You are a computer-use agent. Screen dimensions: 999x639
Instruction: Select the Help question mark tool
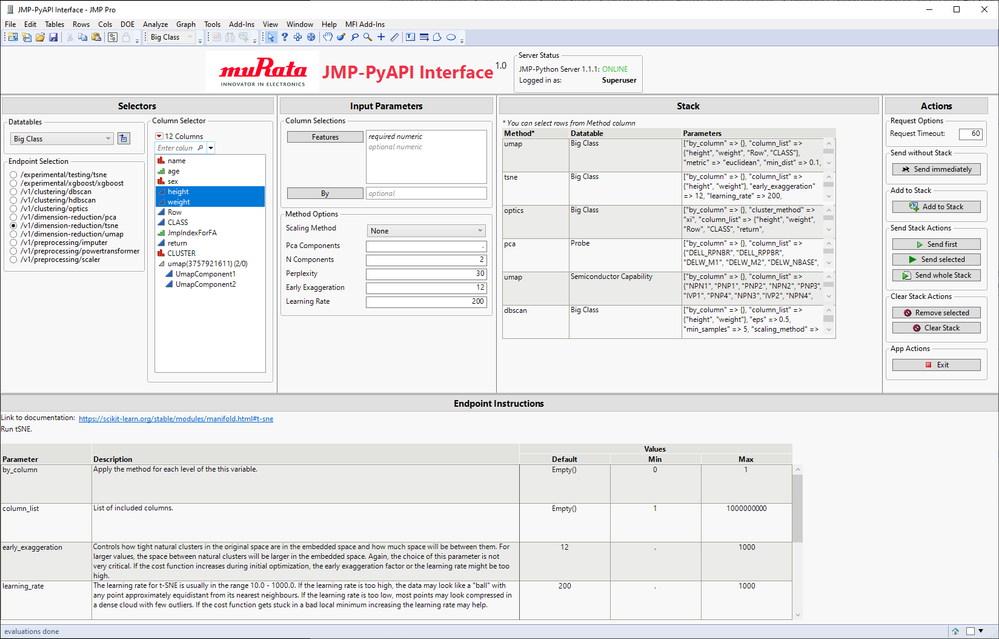click(285, 38)
